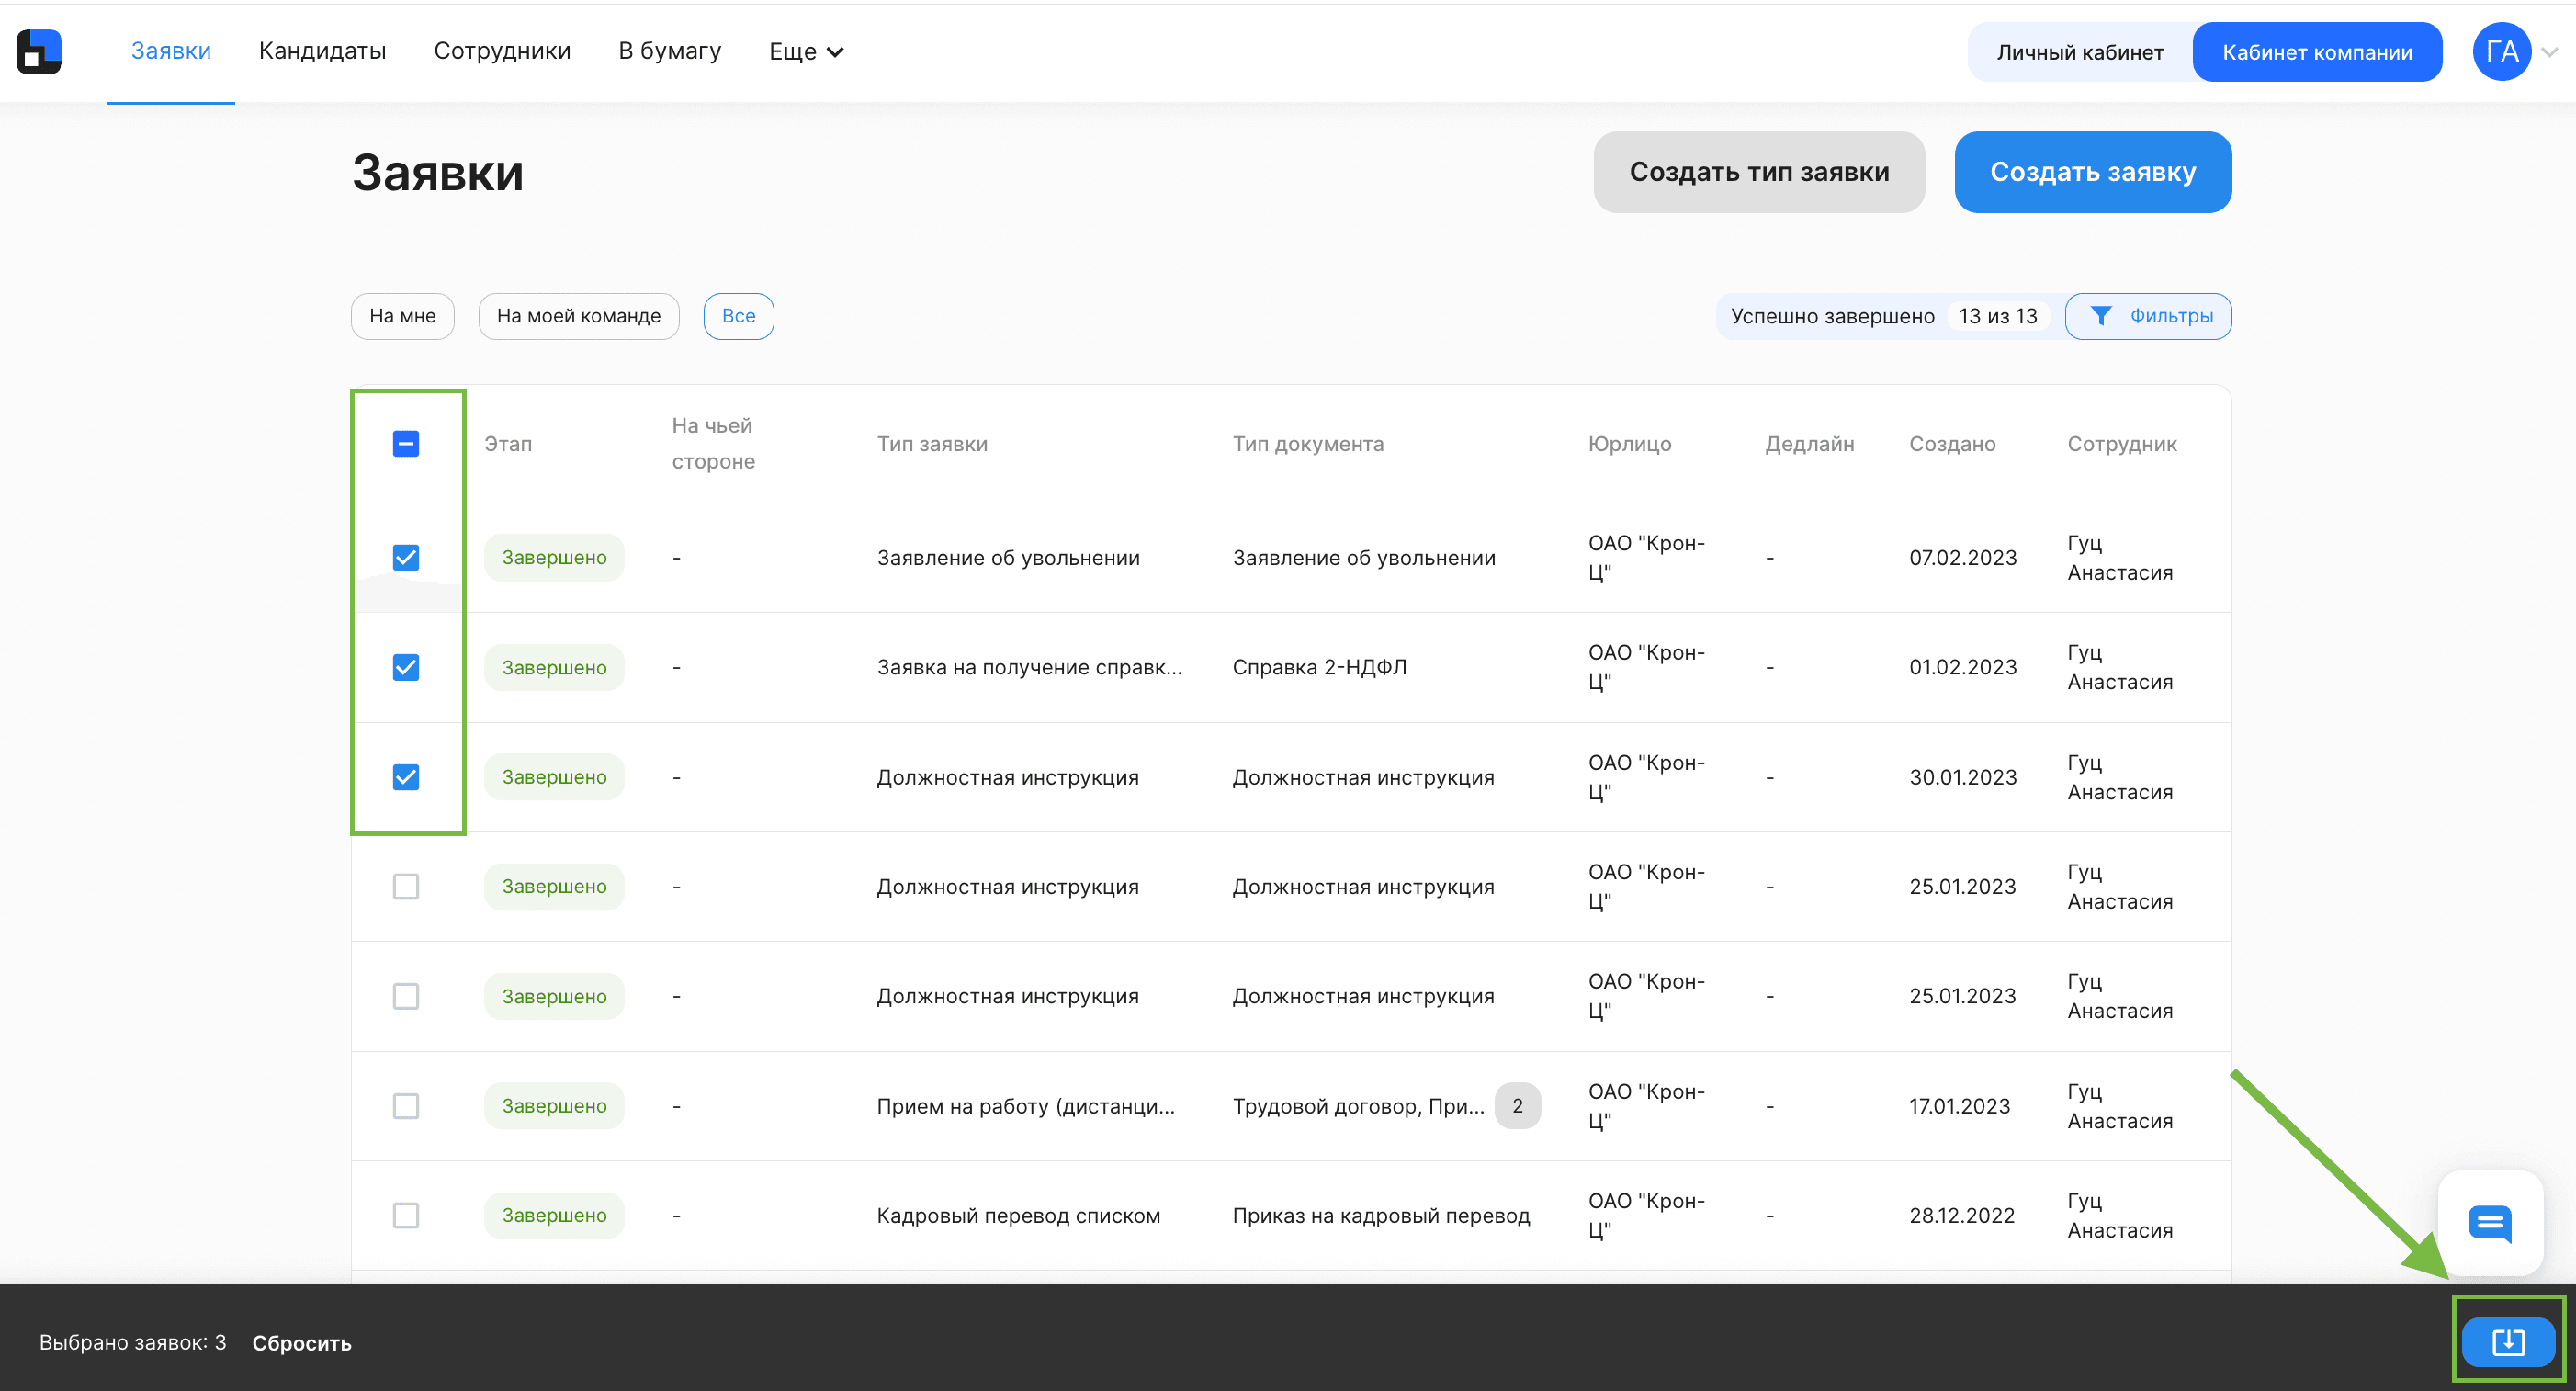
Task: Switch to Личный кабинет
Action: pyautogui.click(x=2080, y=52)
